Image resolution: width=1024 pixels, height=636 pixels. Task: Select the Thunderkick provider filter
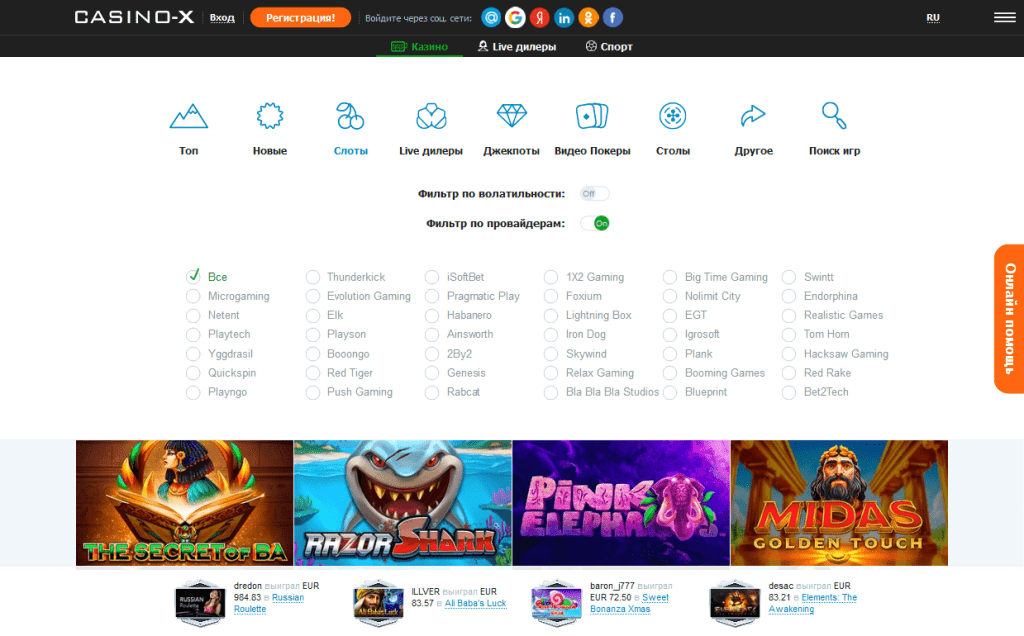tap(345, 278)
